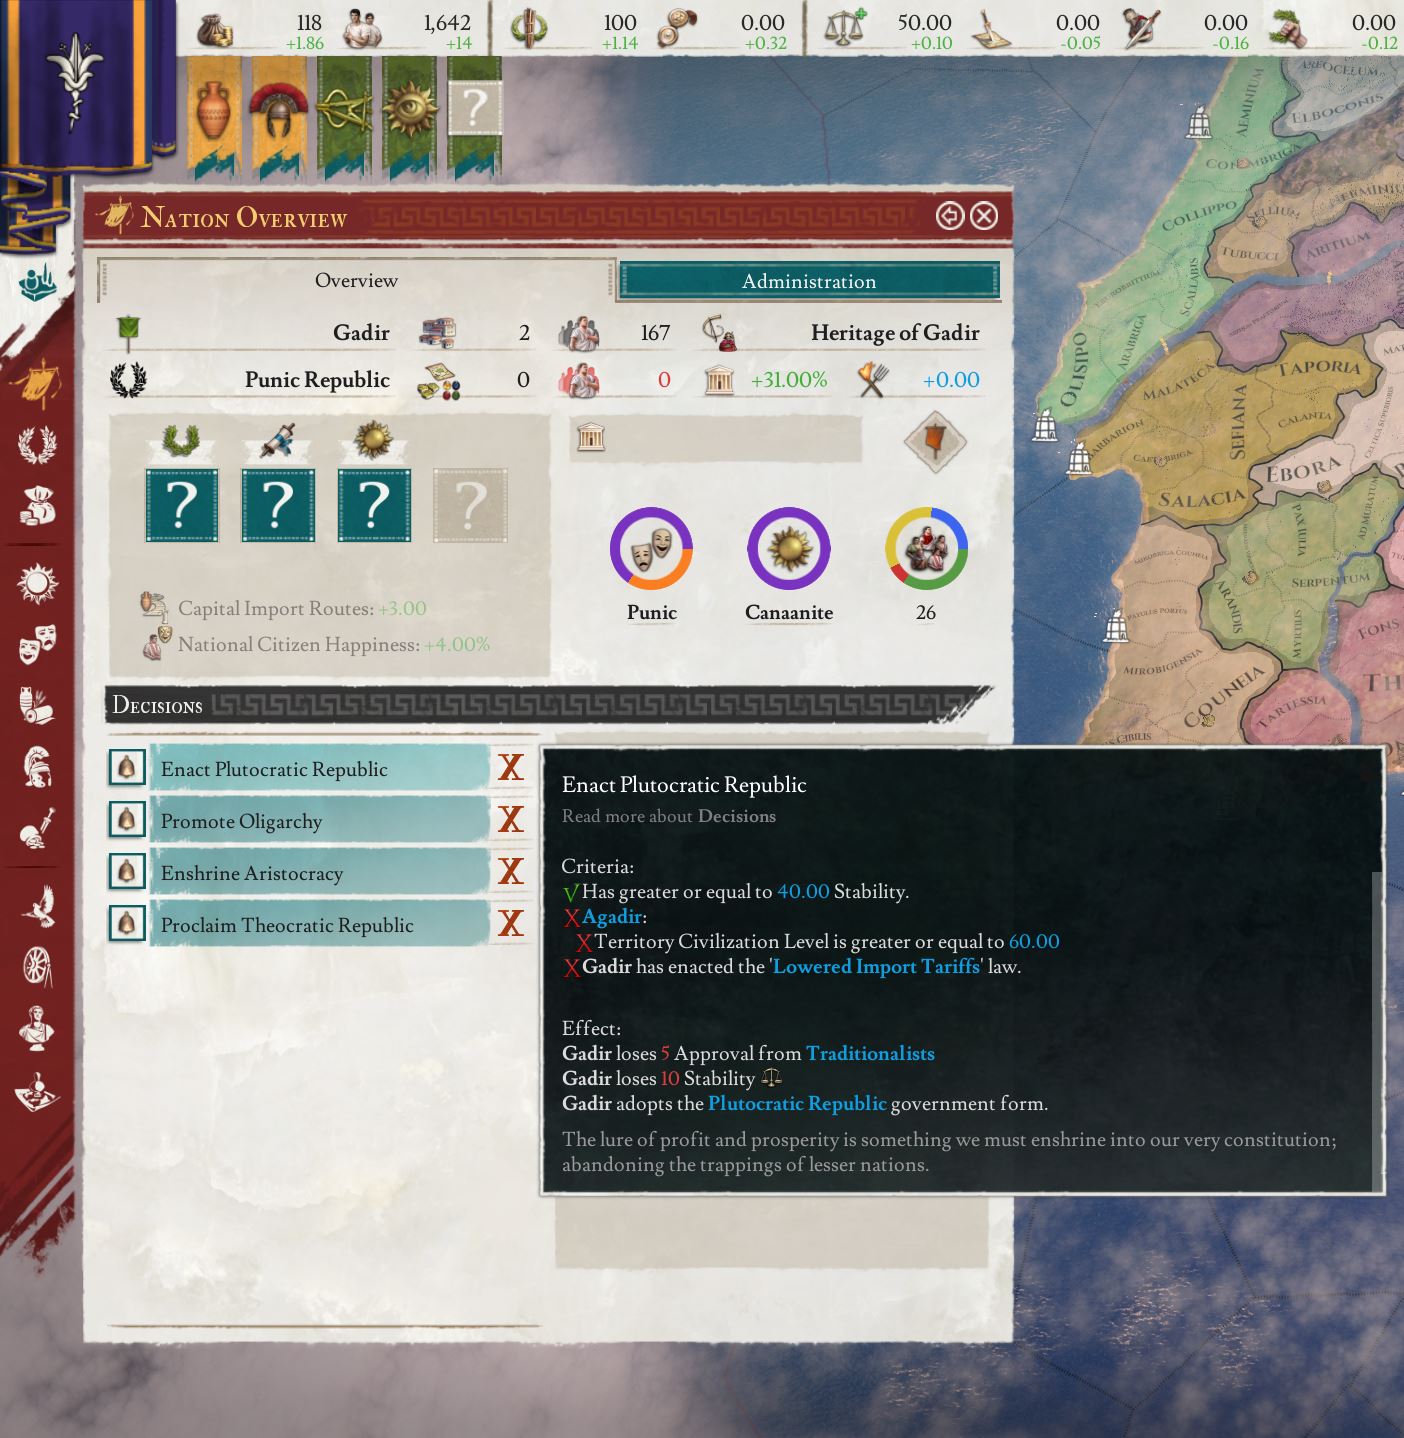Select the Enact Plutocratic Republic decision
The height and width of the screenshot is (1438, 1404).
[x=320, y=769]
